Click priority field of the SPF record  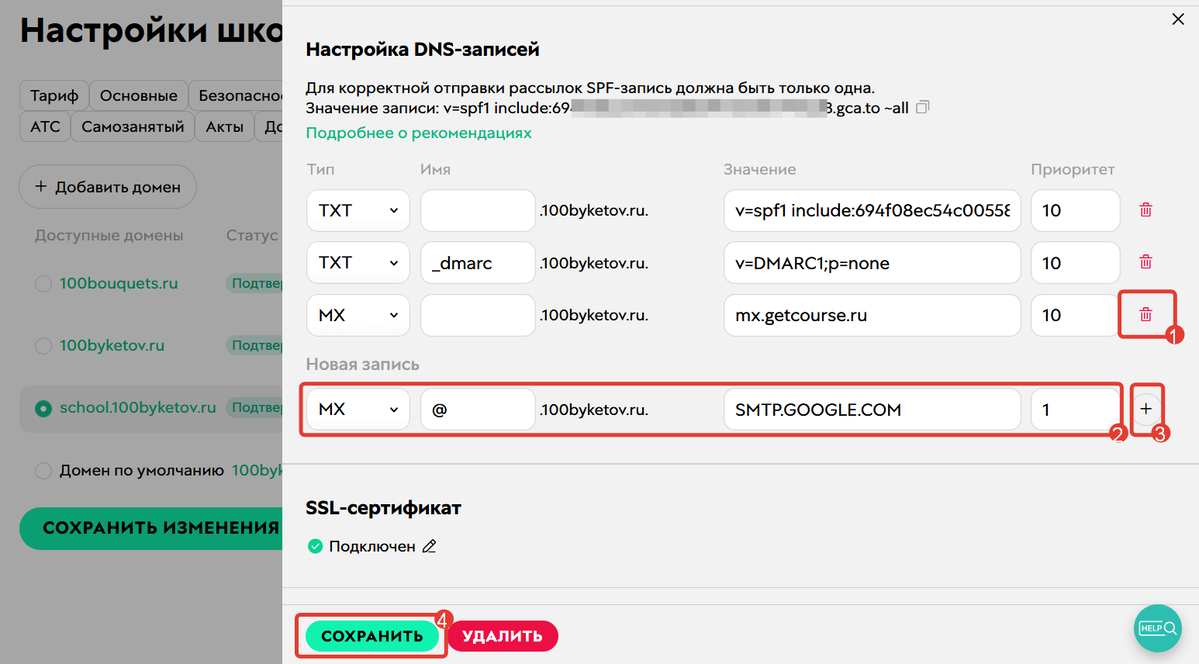(x=1075, y=210)
